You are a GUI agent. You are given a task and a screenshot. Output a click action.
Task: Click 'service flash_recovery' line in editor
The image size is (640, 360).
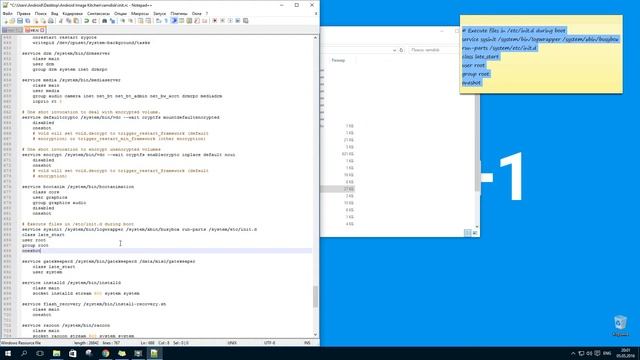[x=94, y=304]
